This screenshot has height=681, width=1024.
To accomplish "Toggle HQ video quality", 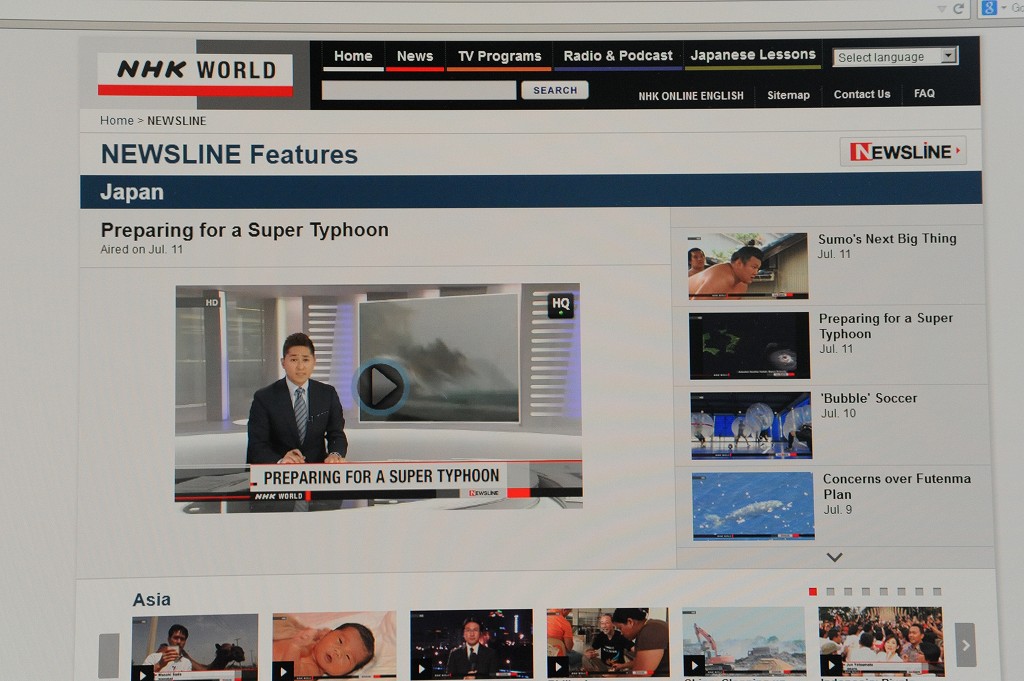I will 560,304.
